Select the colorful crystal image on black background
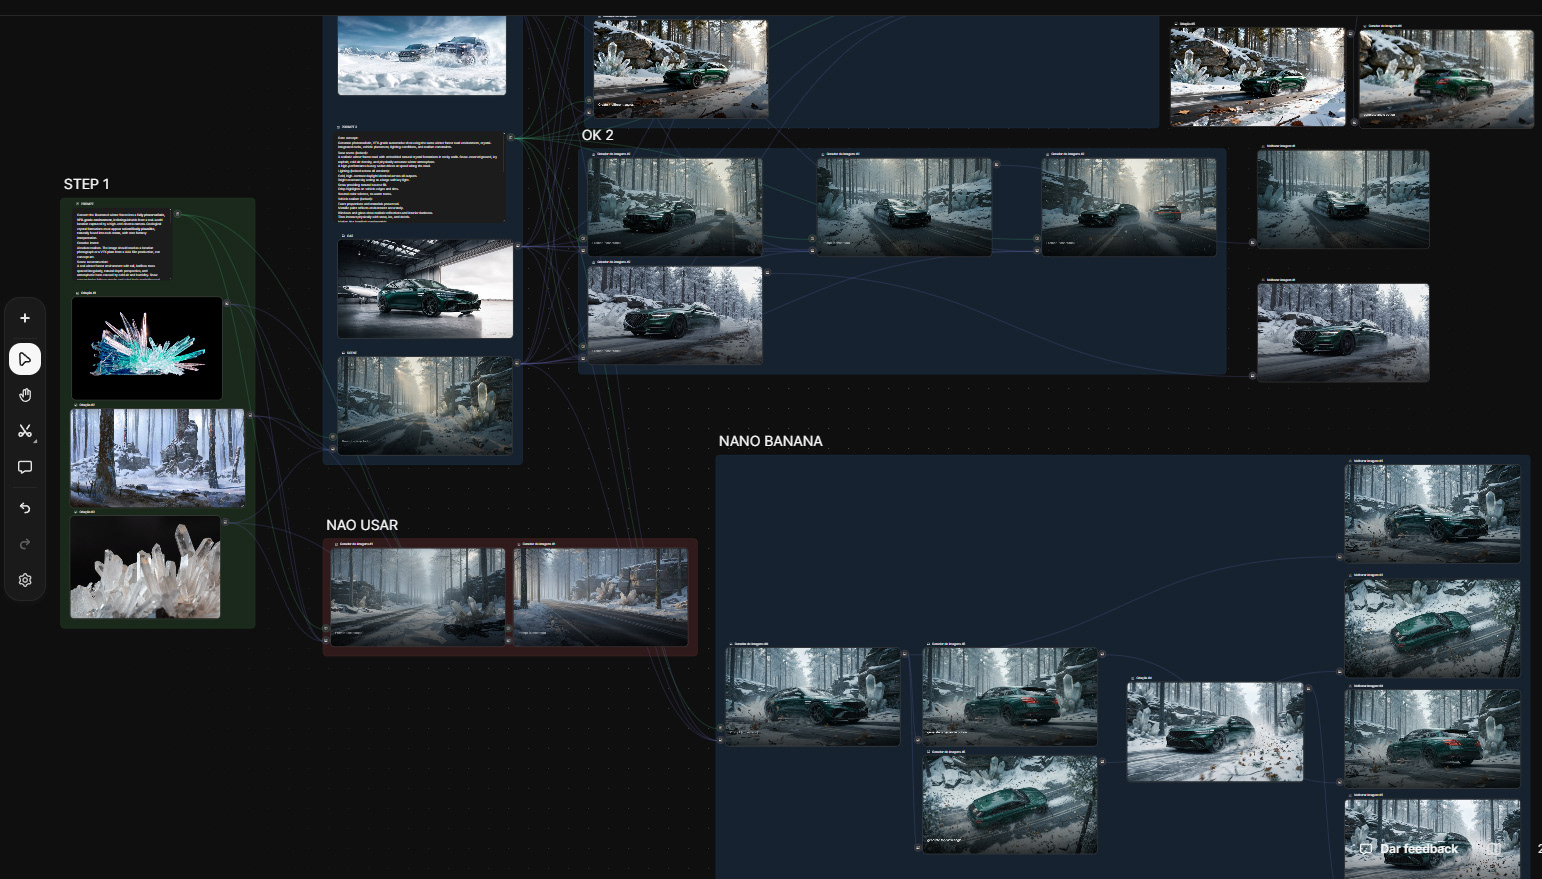Screen dimensions: 1542x879 pyautogui.click(x=147, y=348)
